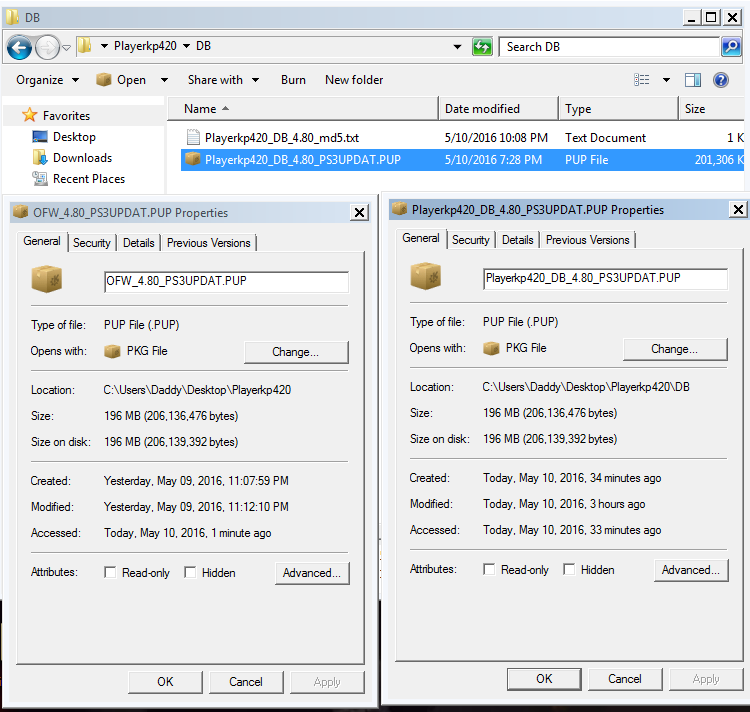Sort by the Size column header
Image resolution: width=750 pixels, height=712 pixels.
(x=712, y=109)
